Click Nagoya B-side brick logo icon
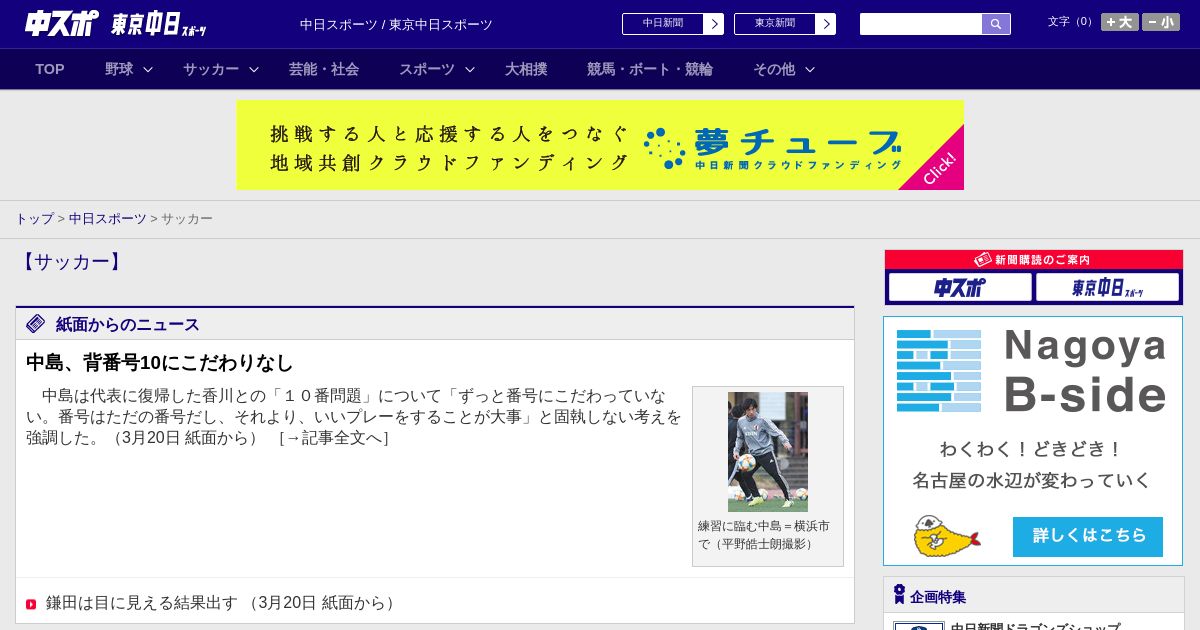 (x=939, y=371)
